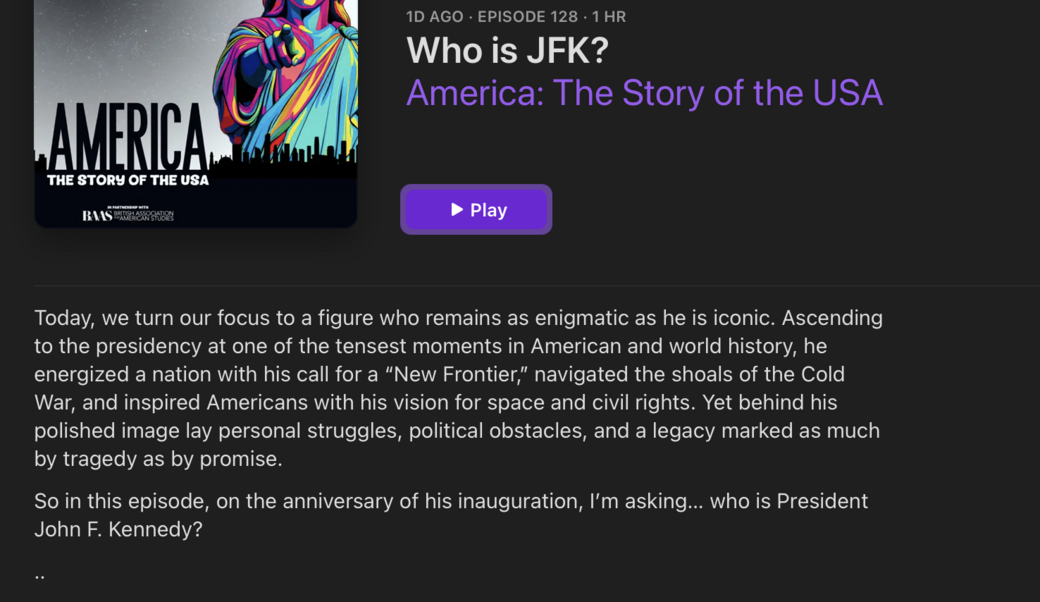Image resolution: width=1040 pixels, height=602 pixels.
Task: Click the Who is JFK? episode title
Action: pos(507,51)
